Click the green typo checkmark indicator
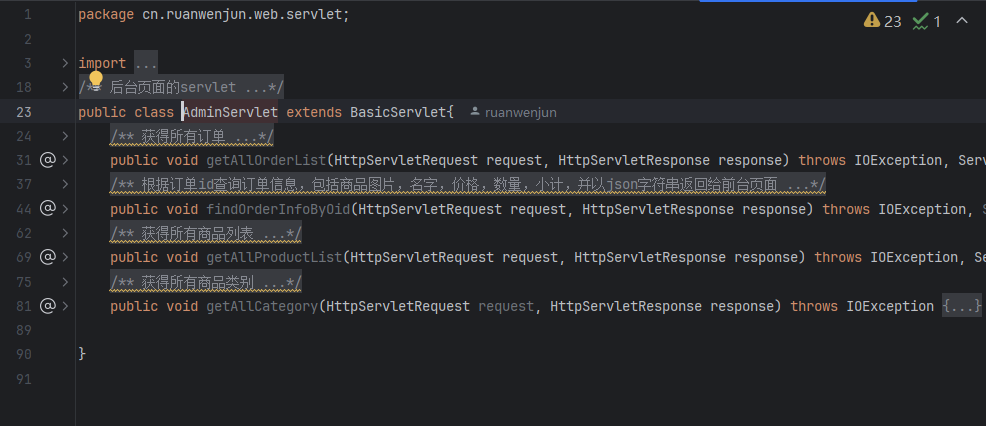 coord(927,21)
